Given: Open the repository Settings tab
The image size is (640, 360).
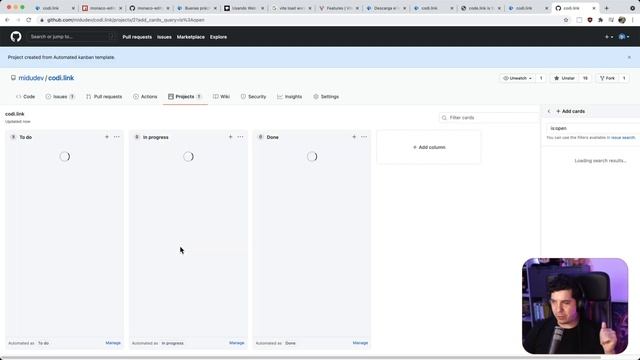Looking at the screenshot, I should point(326,97).
